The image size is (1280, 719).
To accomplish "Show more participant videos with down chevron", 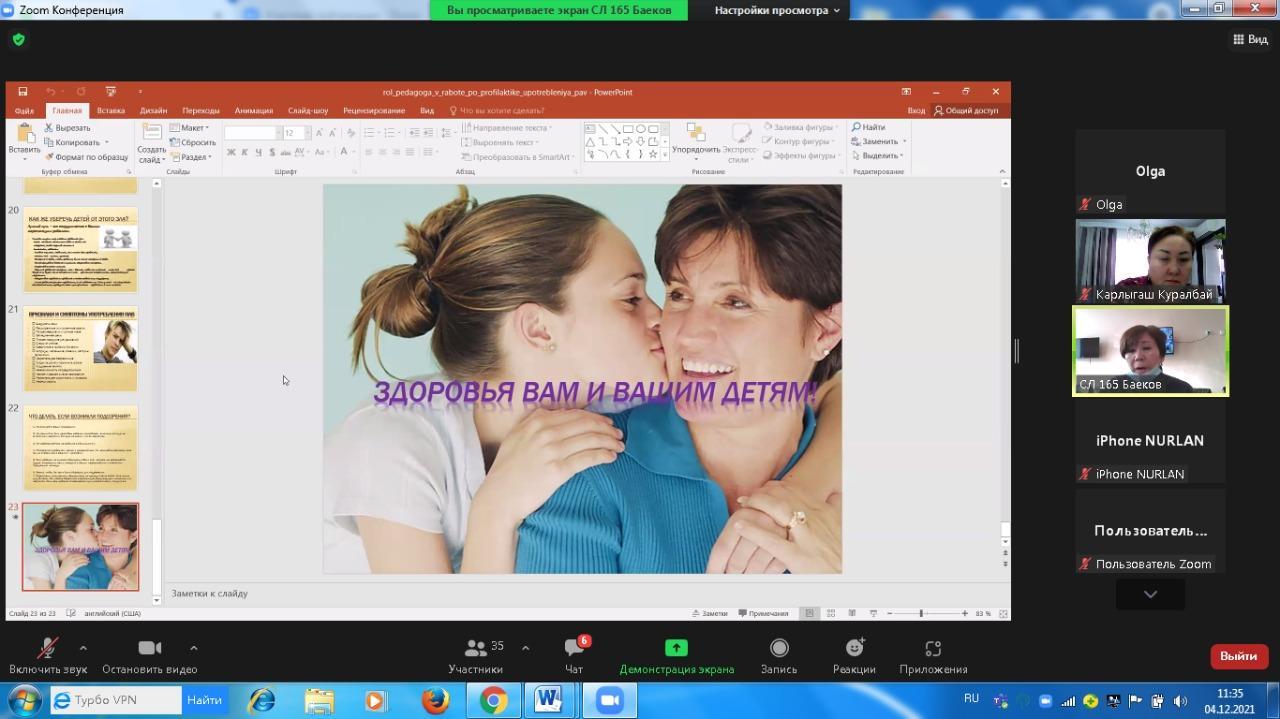I will [x=1150, y=594].
